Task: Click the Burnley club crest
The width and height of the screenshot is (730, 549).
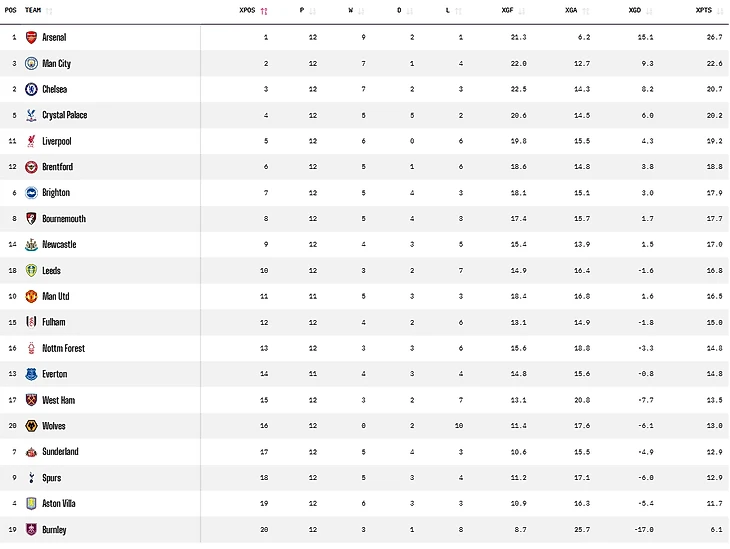Action: (31, 529)
